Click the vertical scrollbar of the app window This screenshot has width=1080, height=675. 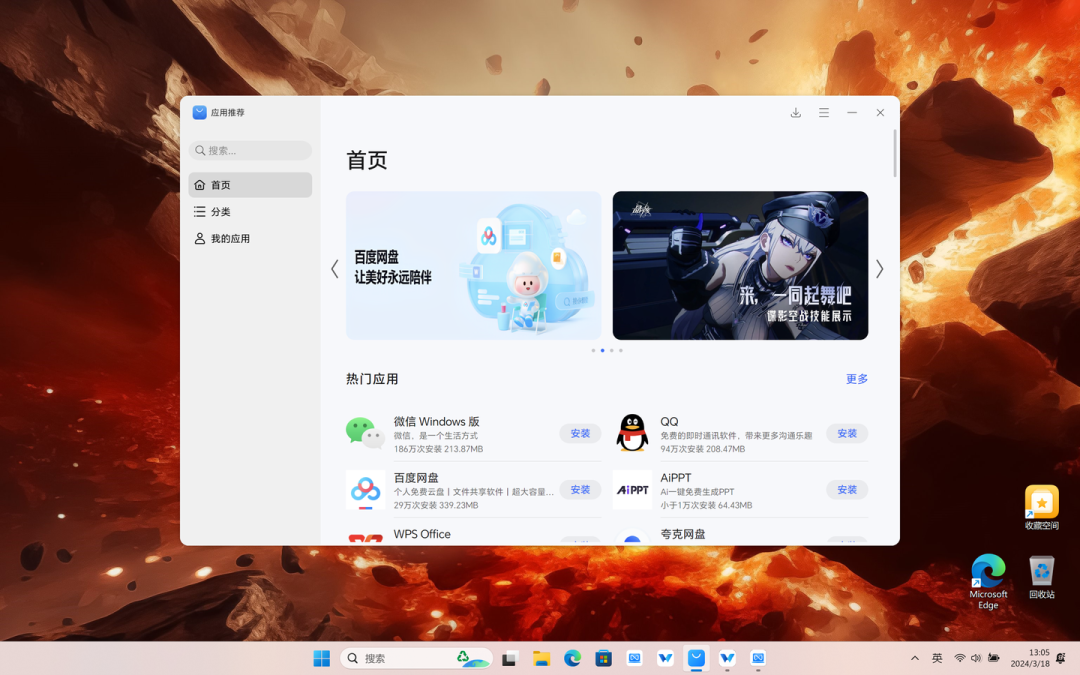tap(895, 153)
